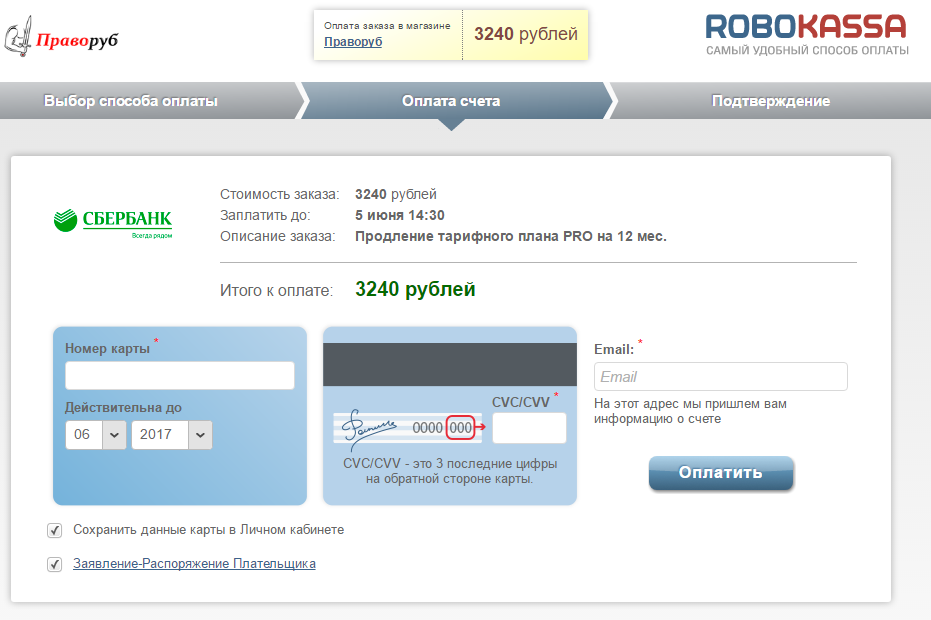Screen dimensions: 931x620
Task: Toggle the save card data checkbox
Action: click(x=55, y=530)
